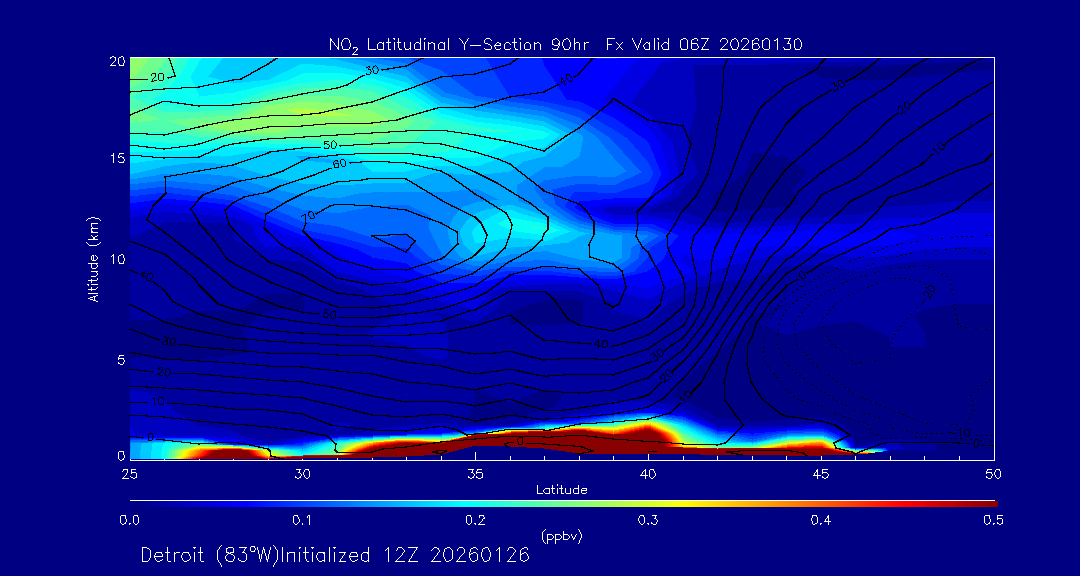Image resolution: width=1080 pixels, height=576 pixels.
Task: Click the color scale label 0.0
Action: (x=129, y=521)
